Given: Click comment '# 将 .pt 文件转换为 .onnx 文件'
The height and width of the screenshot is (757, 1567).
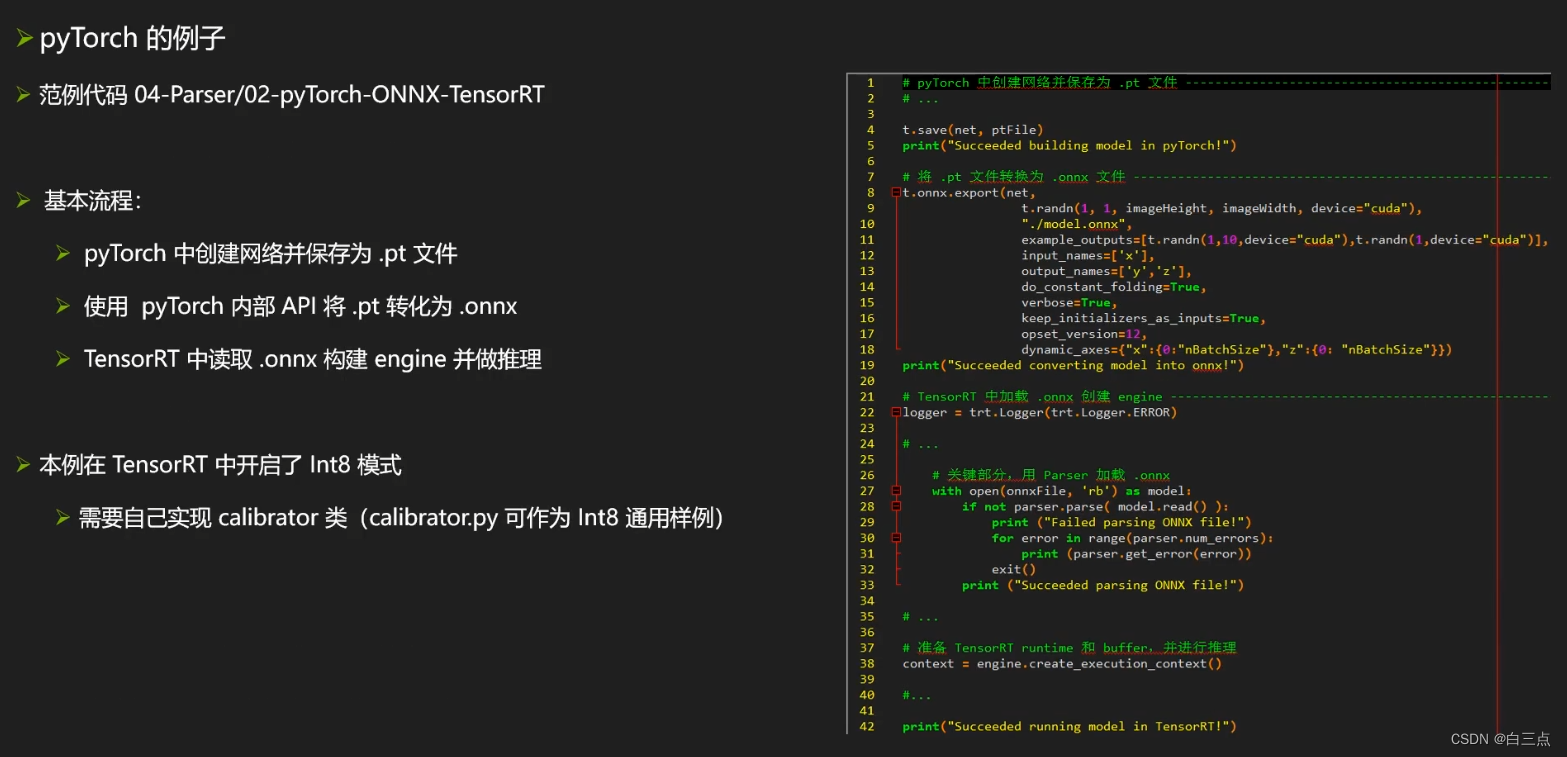Looking at the screenshot, I should pyautogui.click(x=1013, y=176).
